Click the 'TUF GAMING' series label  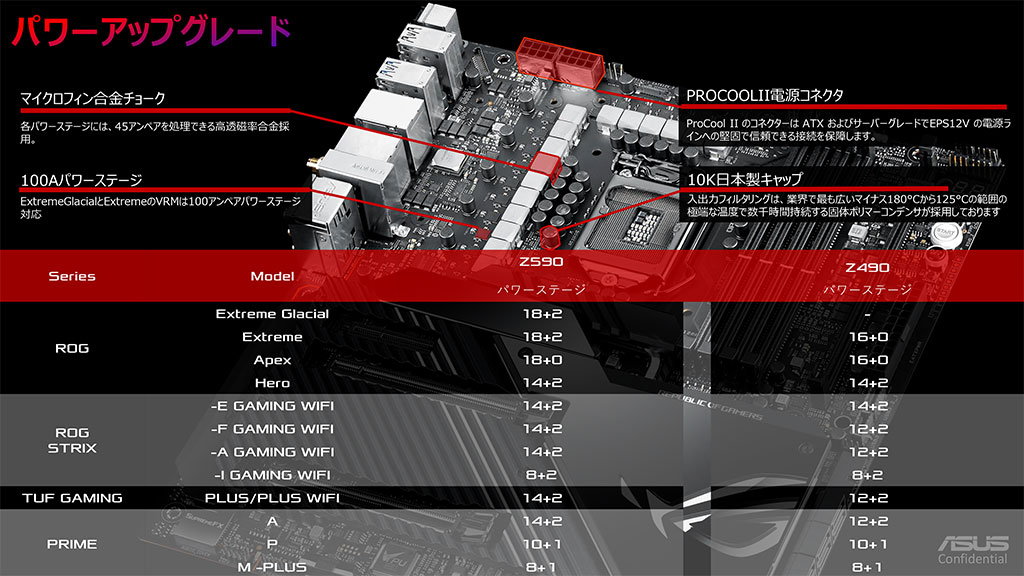pyautogui.click(x=72, y=498)
